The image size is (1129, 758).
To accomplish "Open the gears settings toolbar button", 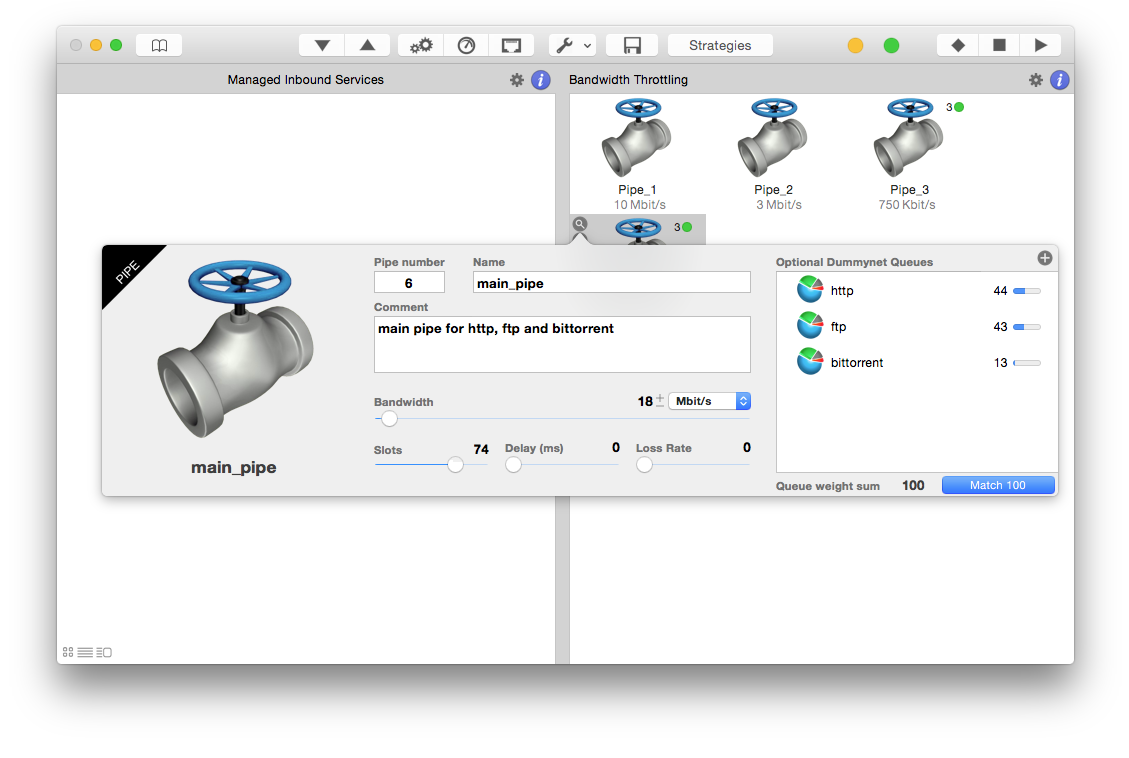I will [421, 45].
